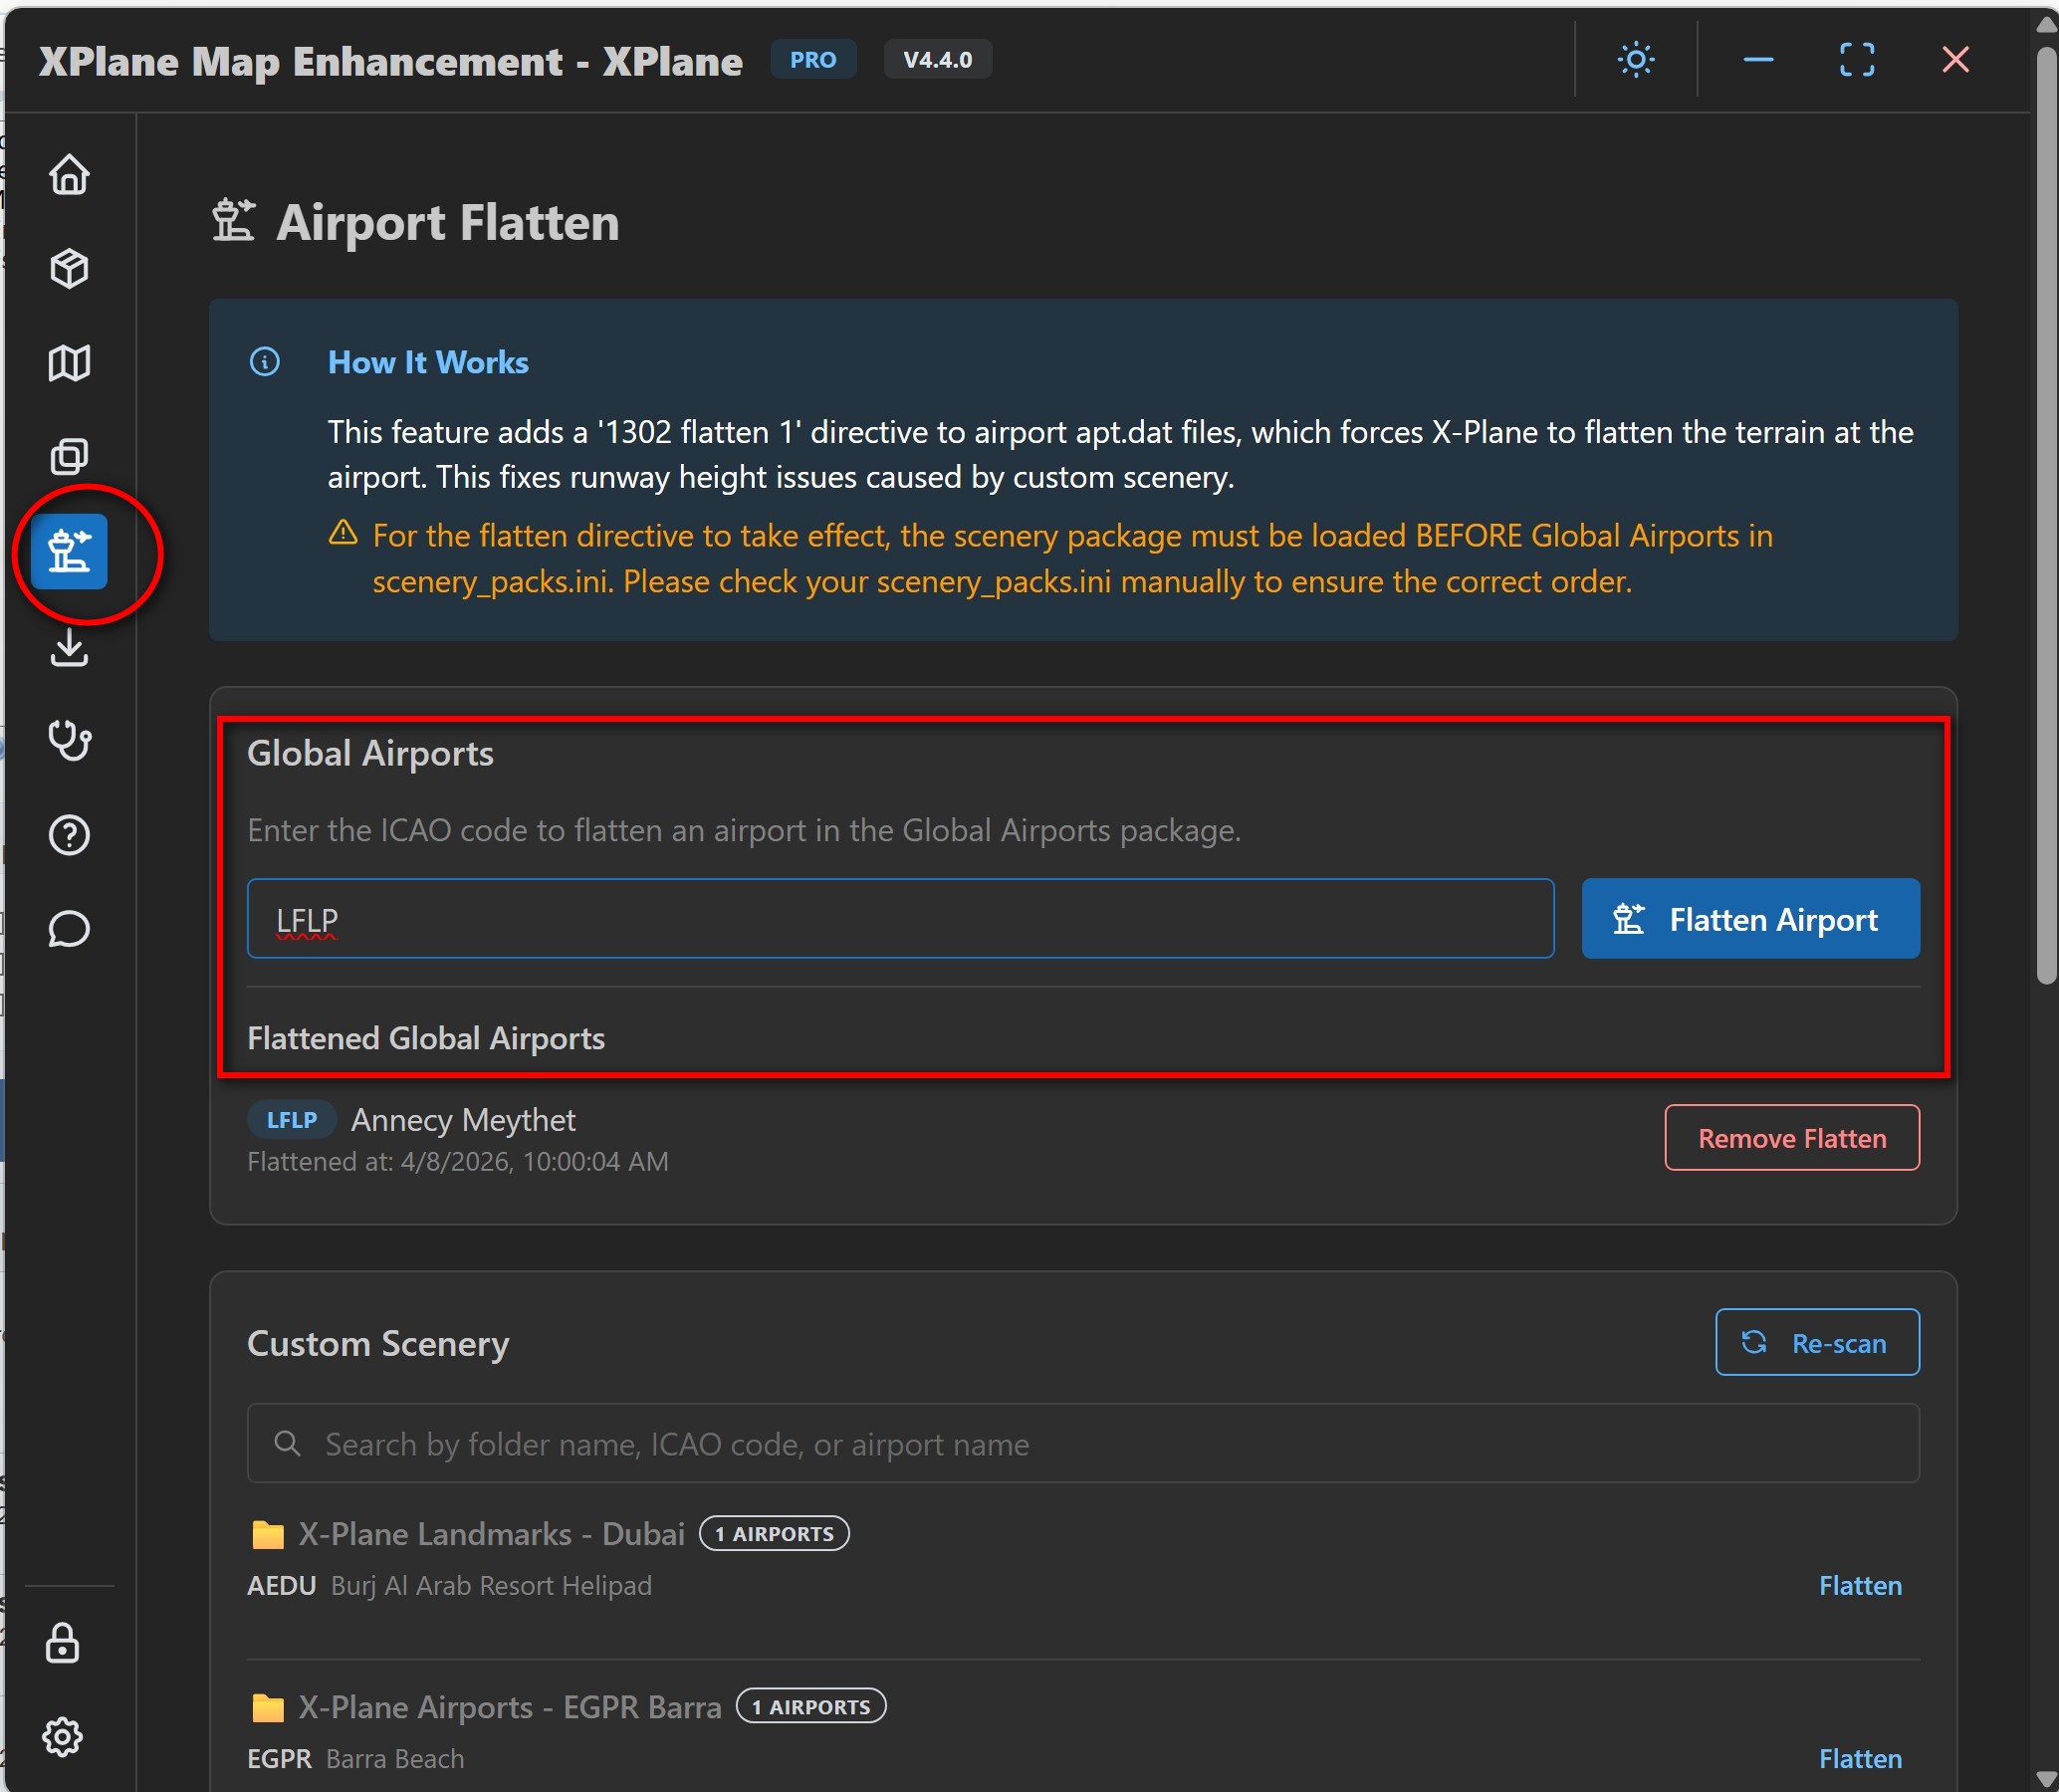Click the Flatten Airport button
Image resolution: width=2059 pixels, height=1792 pixels.
(1749, 919)
